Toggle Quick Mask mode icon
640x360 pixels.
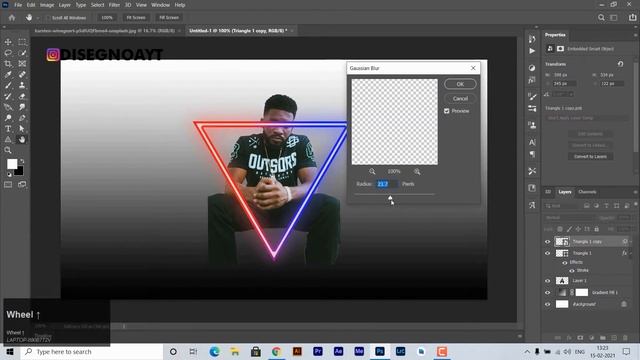tap(8, 184)
